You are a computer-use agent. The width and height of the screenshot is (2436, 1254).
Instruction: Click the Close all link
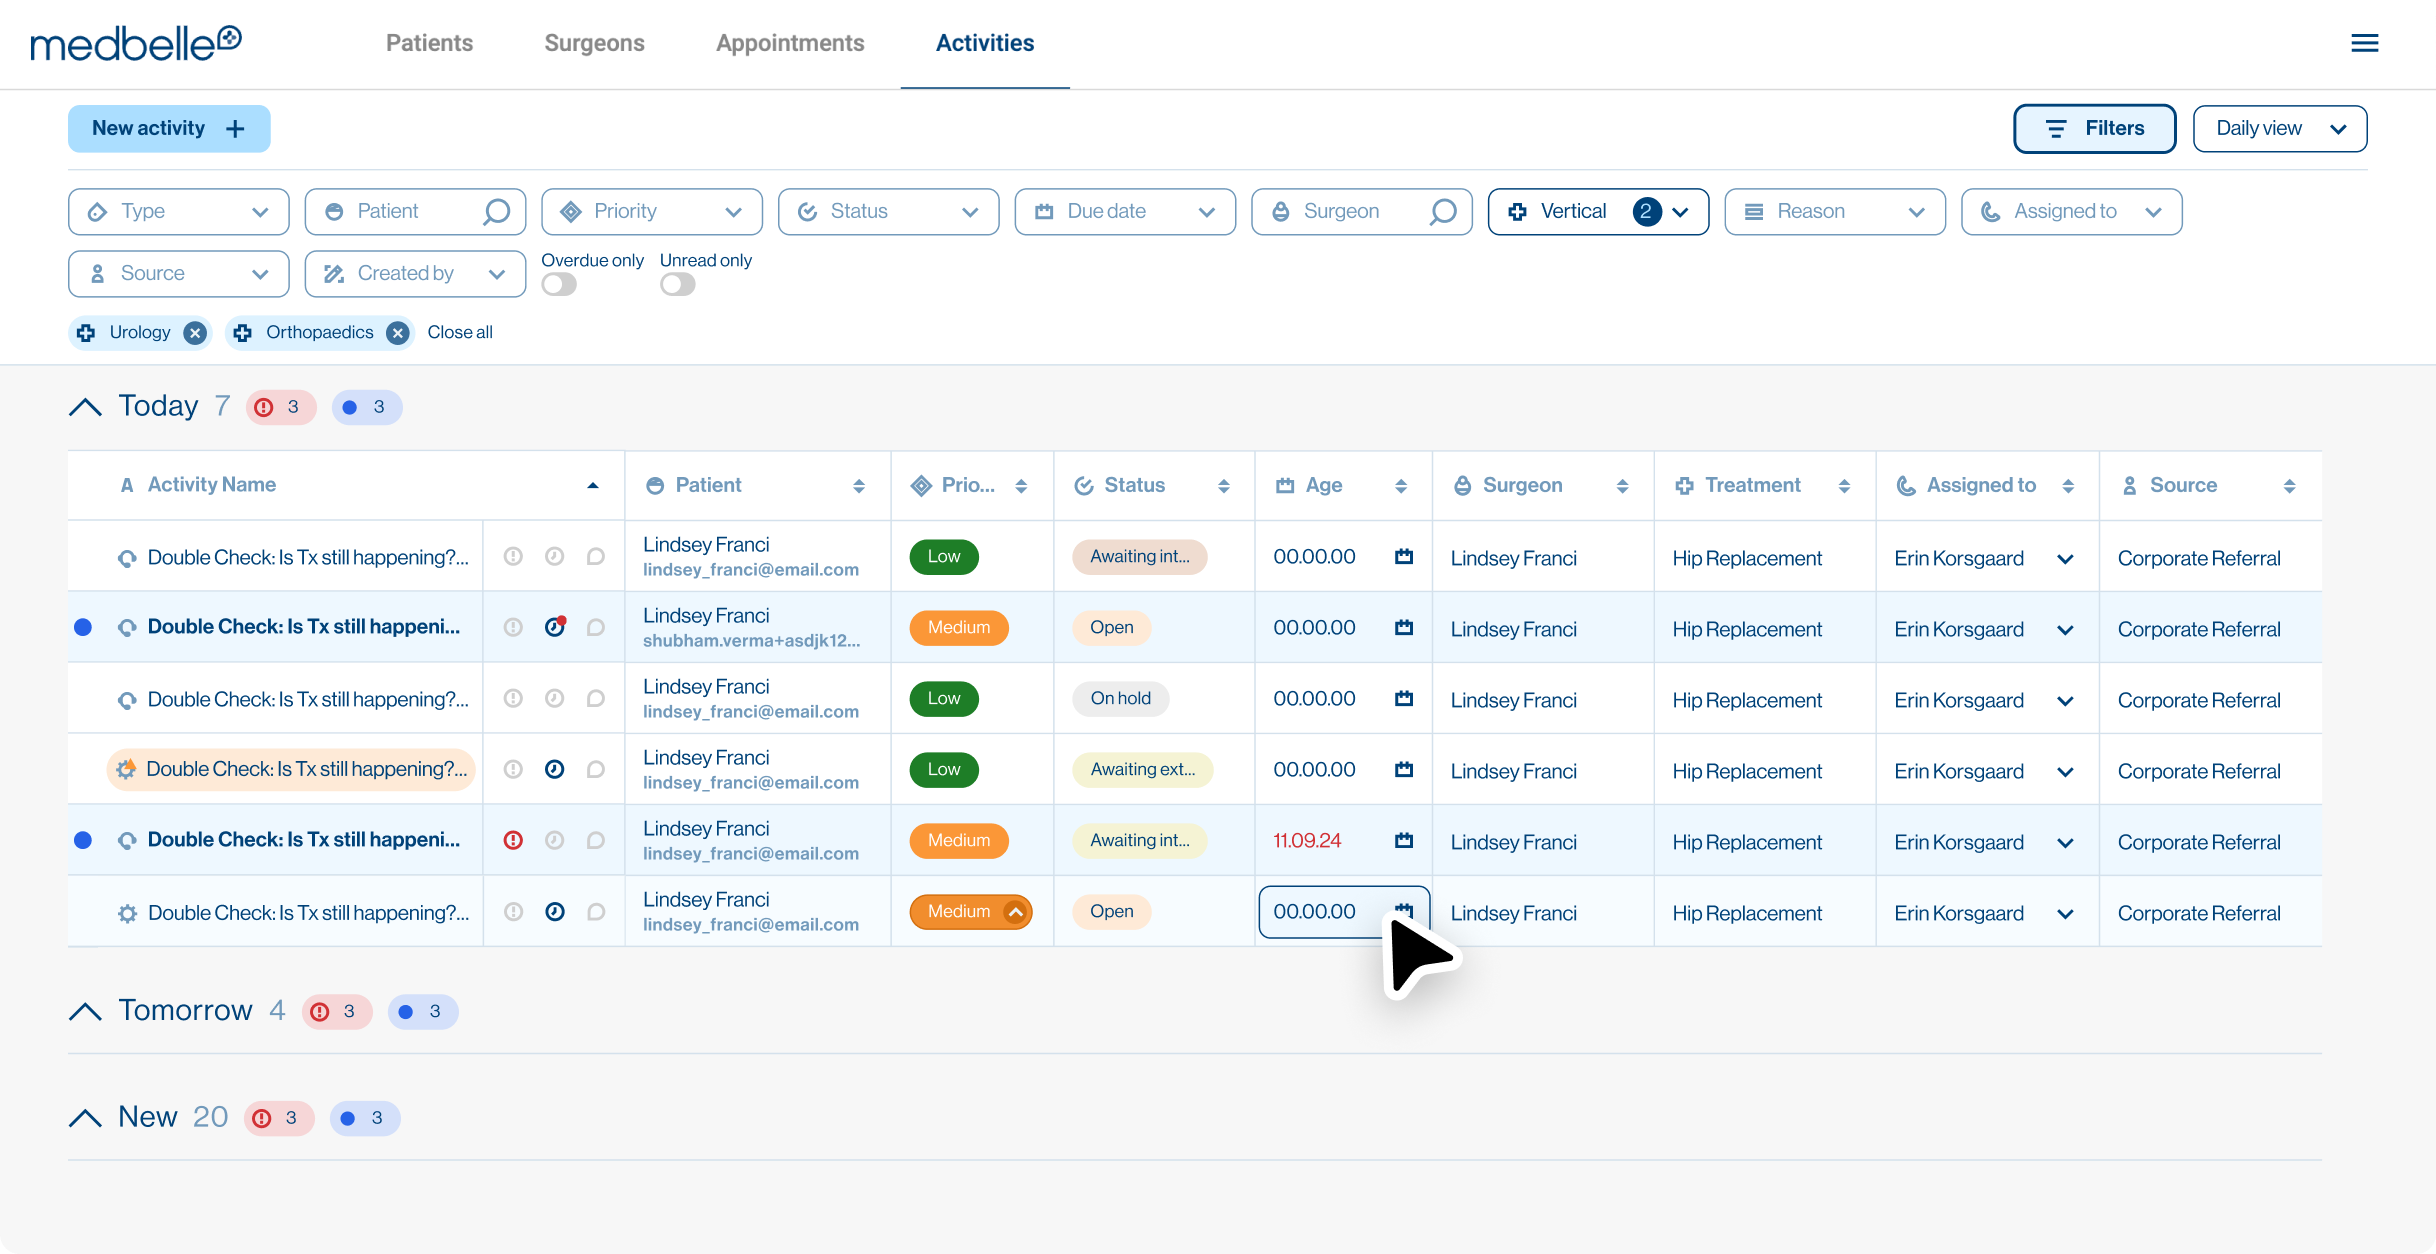coord(460,333)
